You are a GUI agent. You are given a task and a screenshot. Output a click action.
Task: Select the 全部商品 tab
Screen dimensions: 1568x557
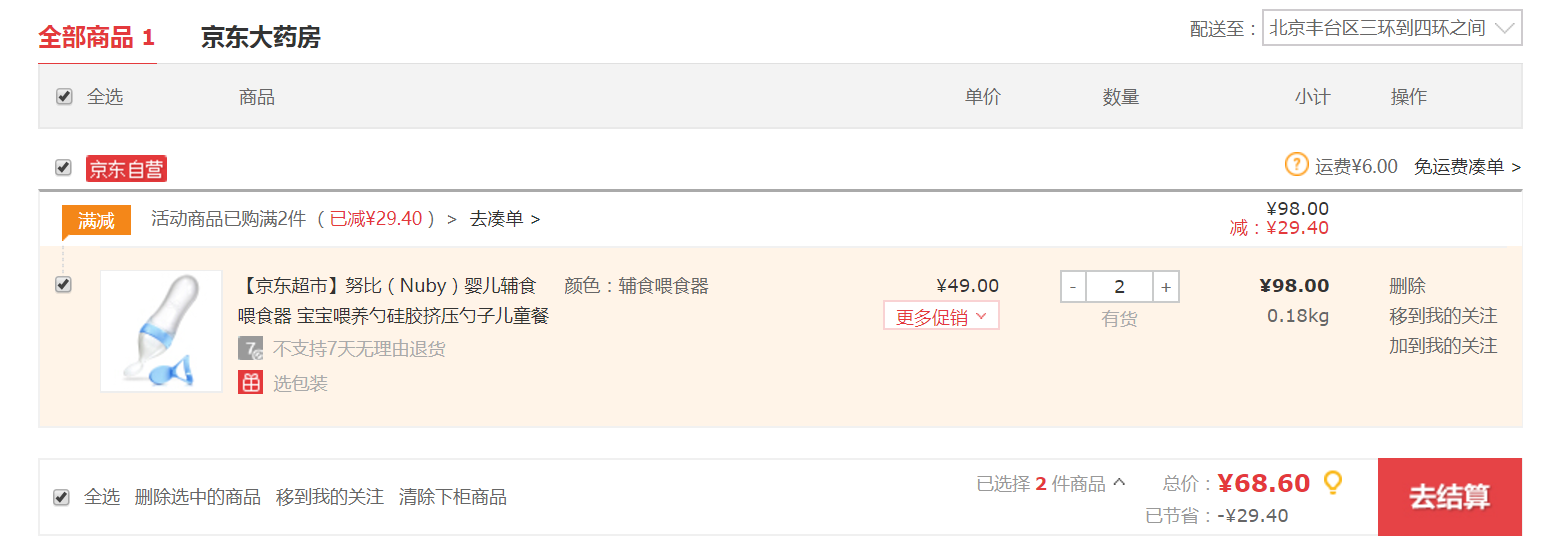(97, 38)
